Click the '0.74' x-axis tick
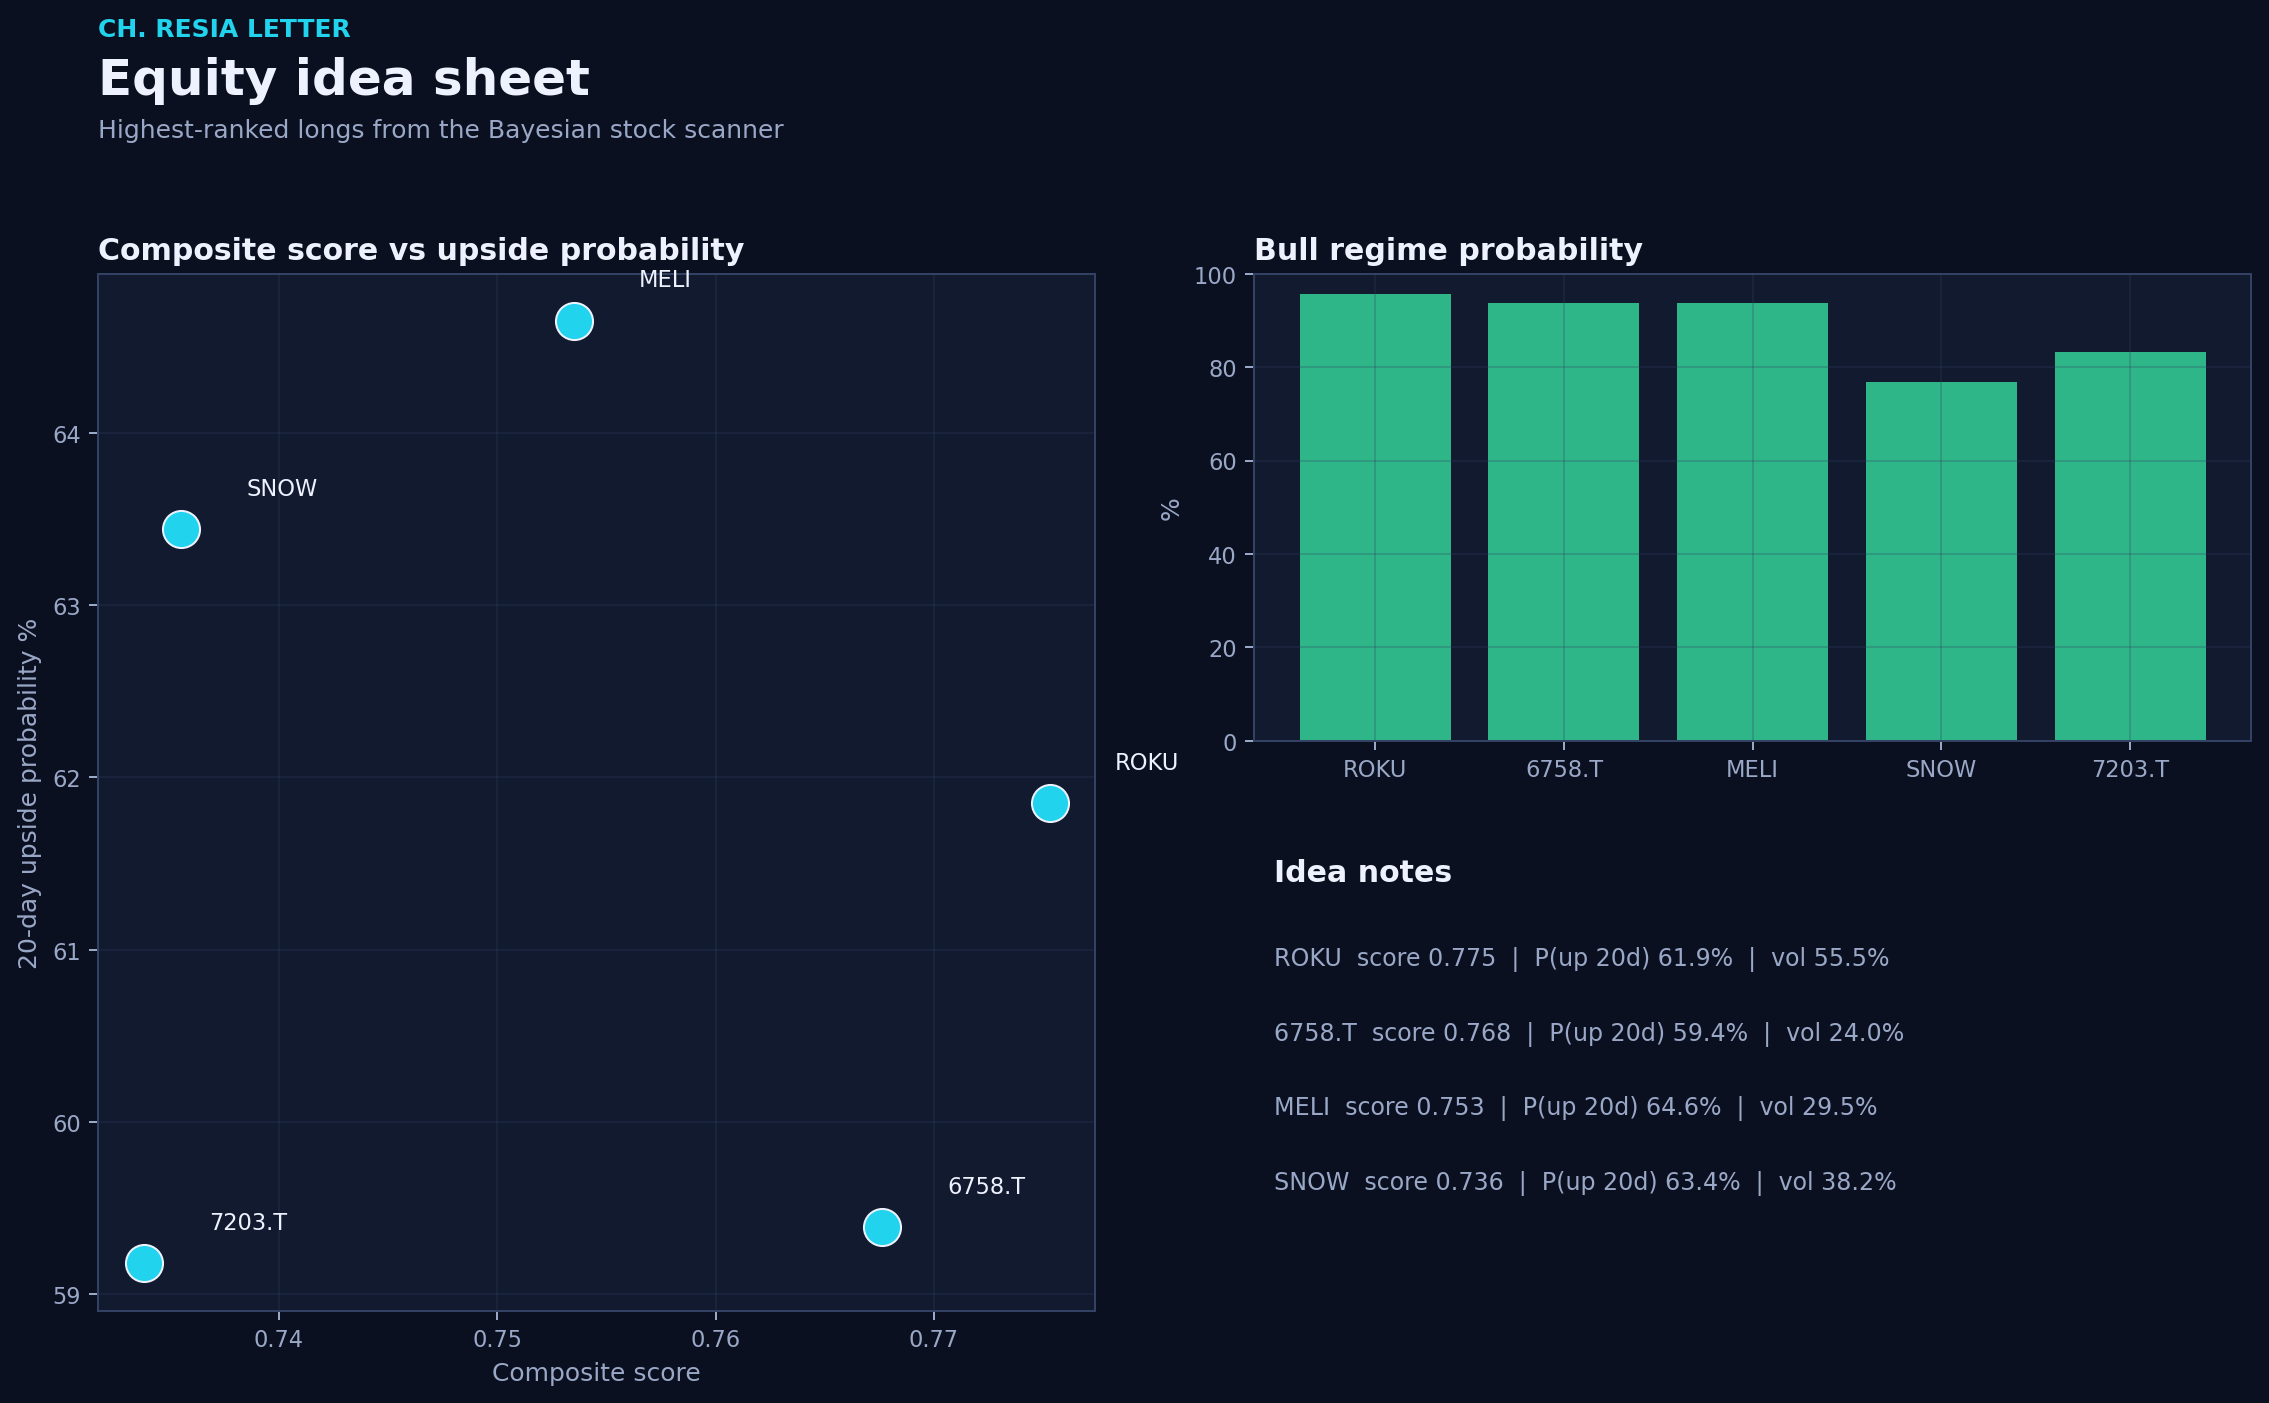The height and width of the screenshot is (1403, 2269). [x=278, y=1339]
